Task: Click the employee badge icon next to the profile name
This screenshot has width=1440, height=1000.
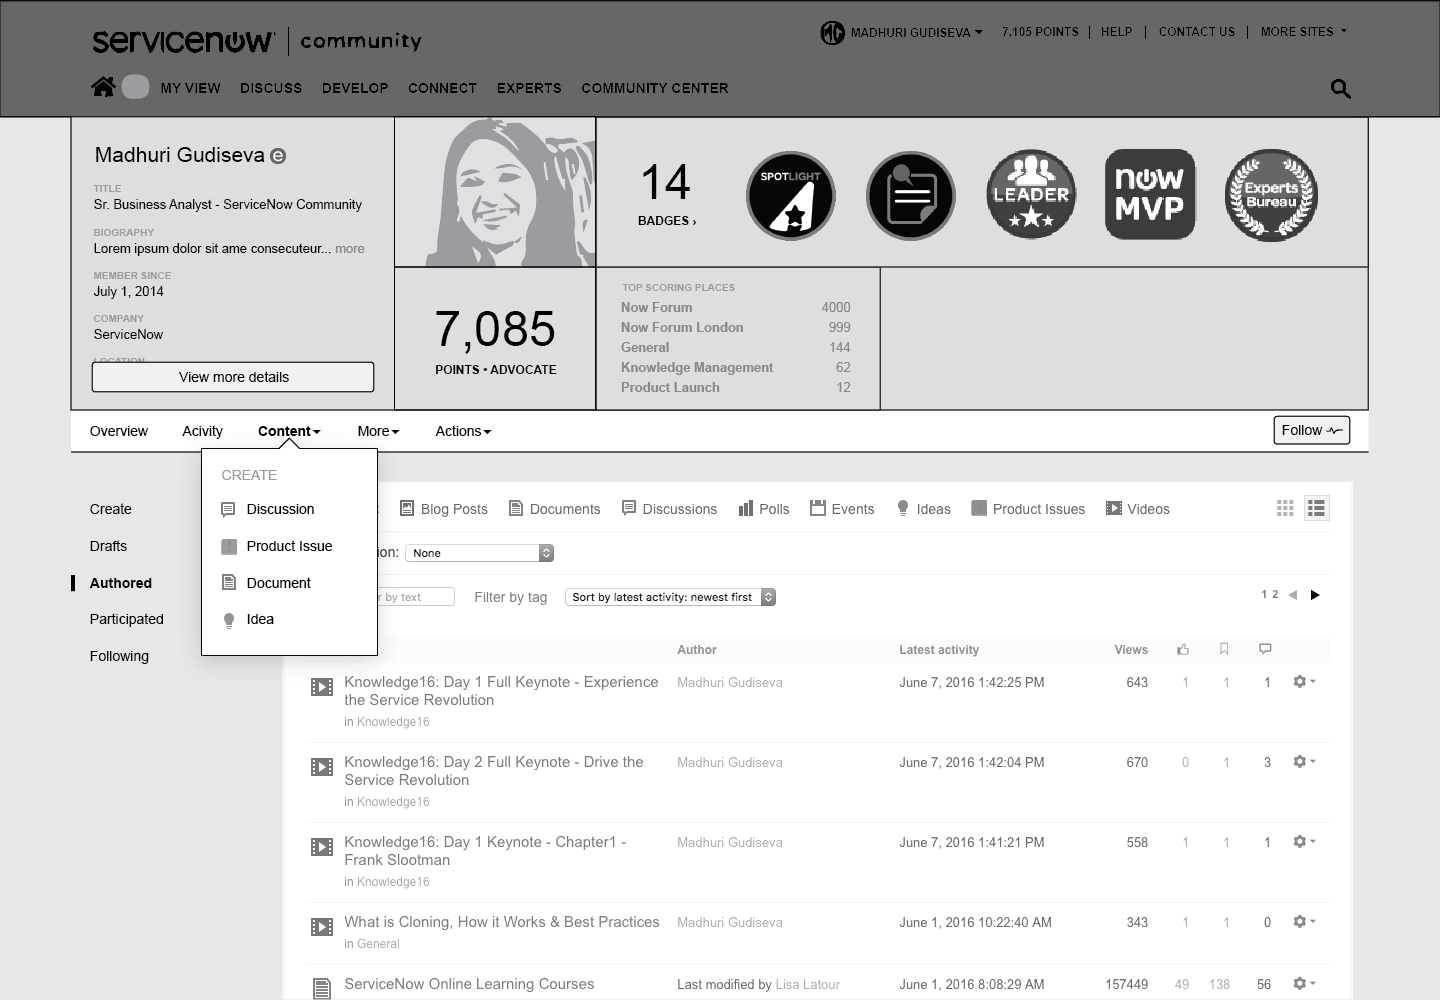Action: tap(278, 156)
